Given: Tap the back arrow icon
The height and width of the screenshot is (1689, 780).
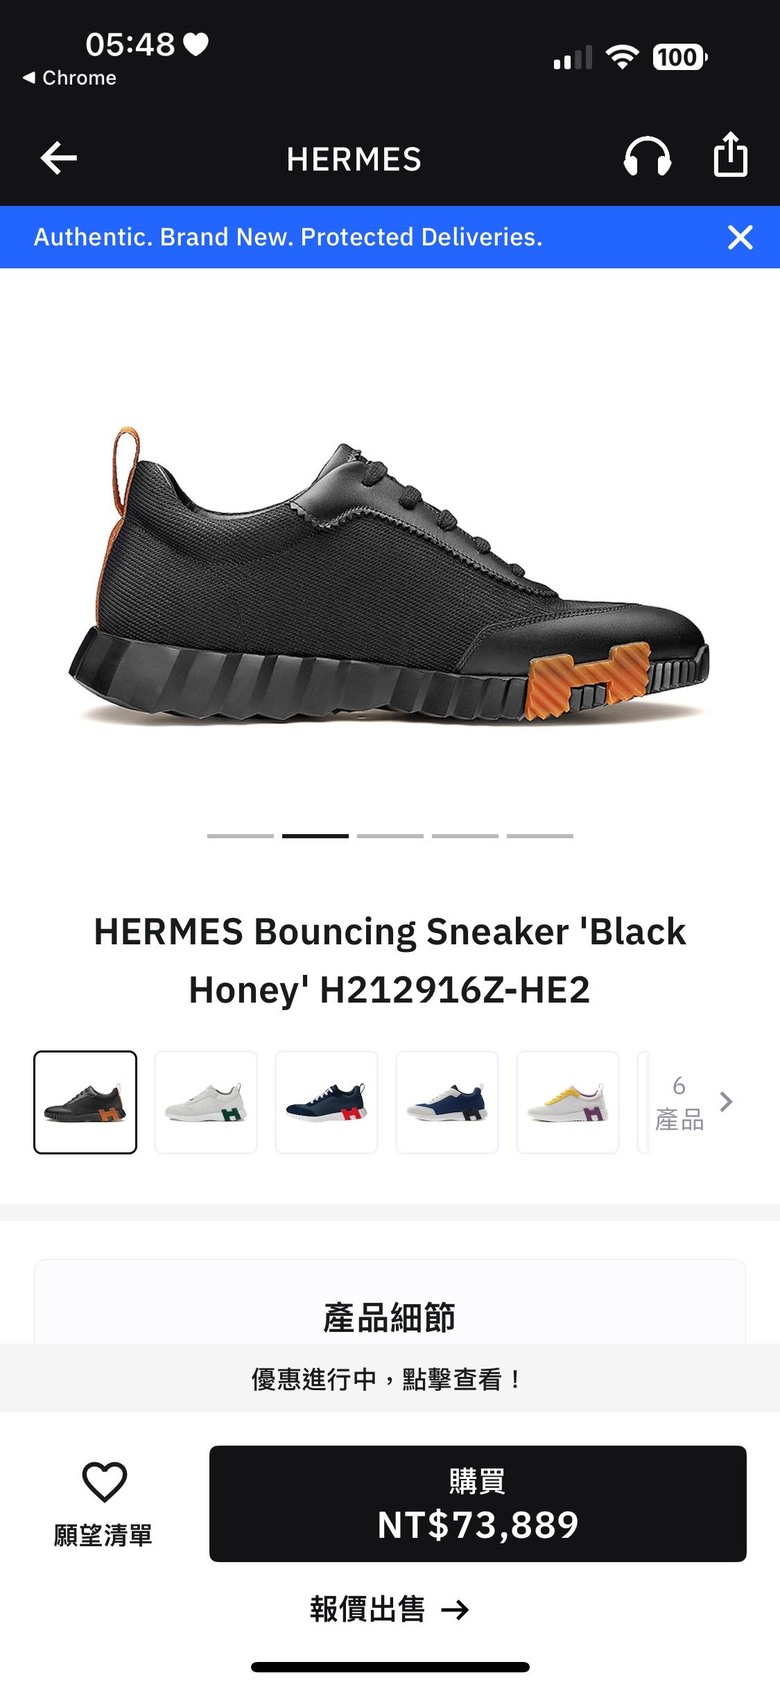Looking at the screenshot, I should pos(59,158).
